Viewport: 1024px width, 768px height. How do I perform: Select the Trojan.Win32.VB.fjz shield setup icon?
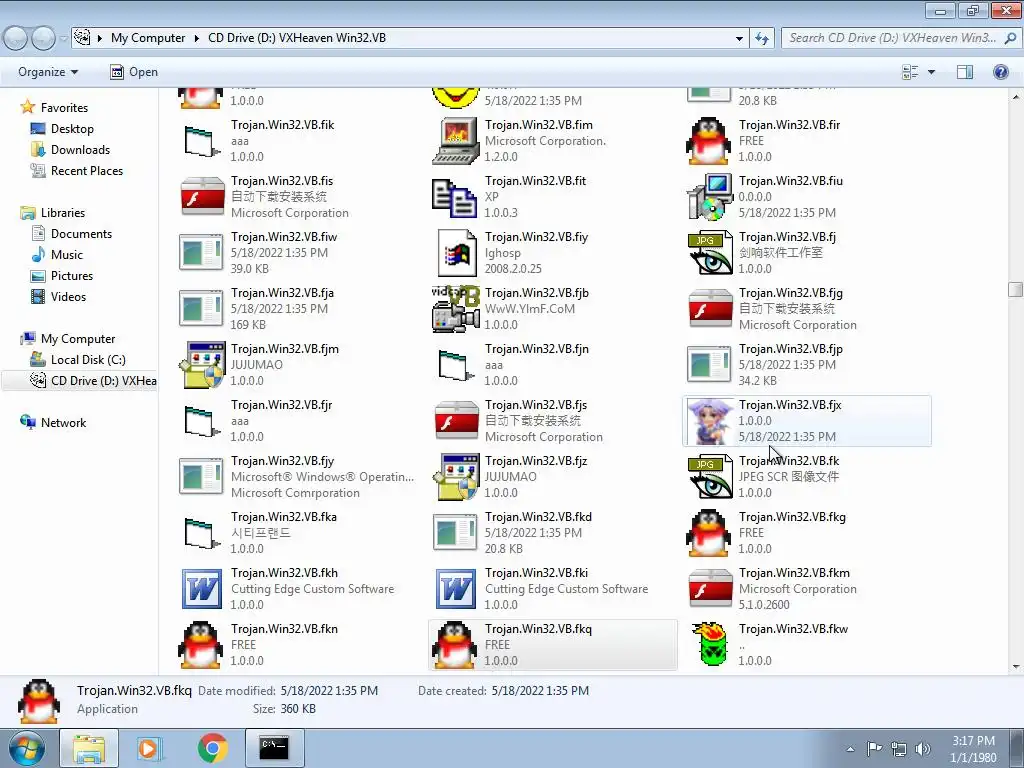click(x=455, y=477)
